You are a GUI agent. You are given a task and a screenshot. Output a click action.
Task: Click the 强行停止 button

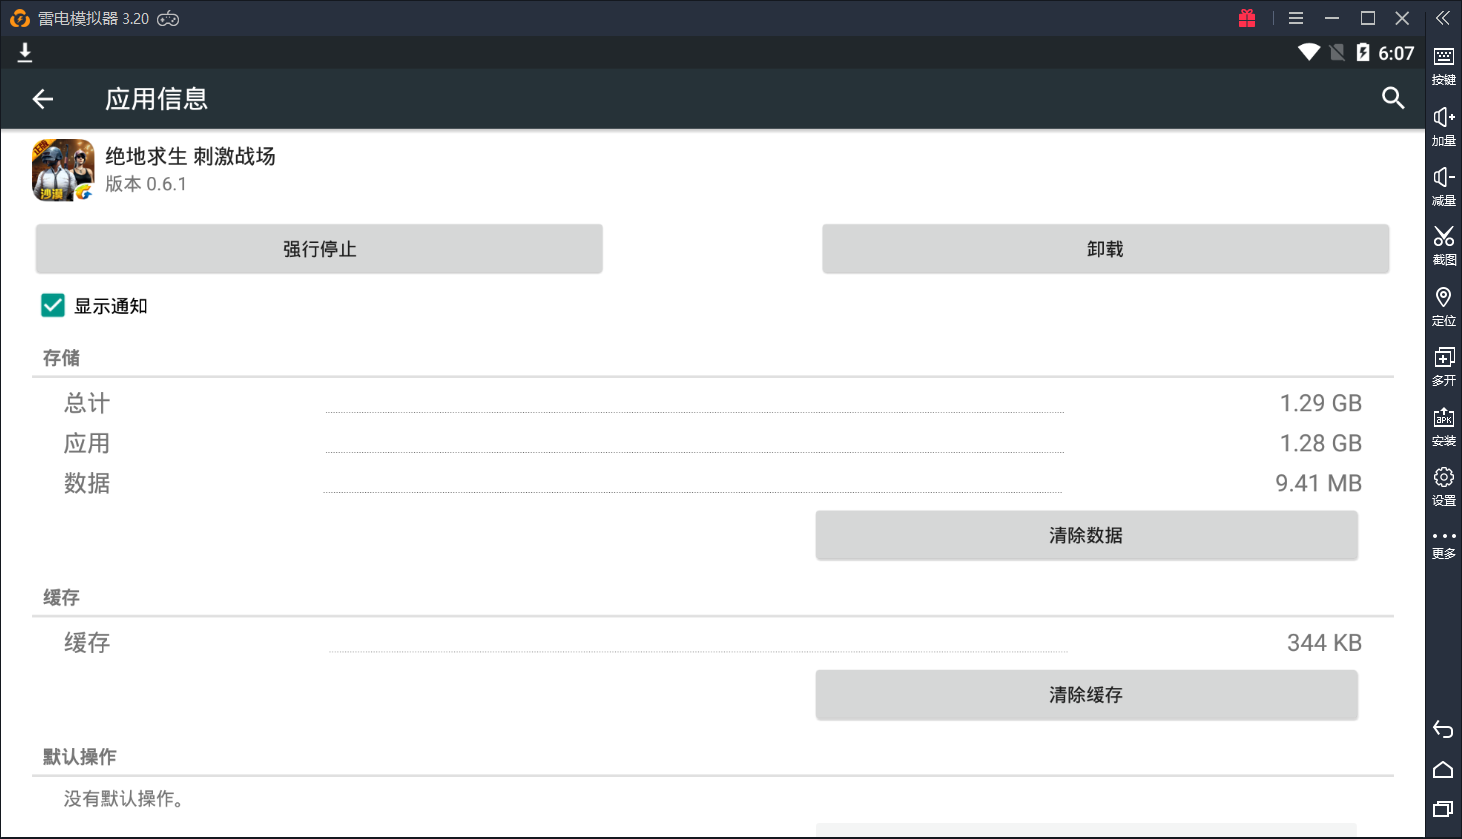(x=319, y=249)
